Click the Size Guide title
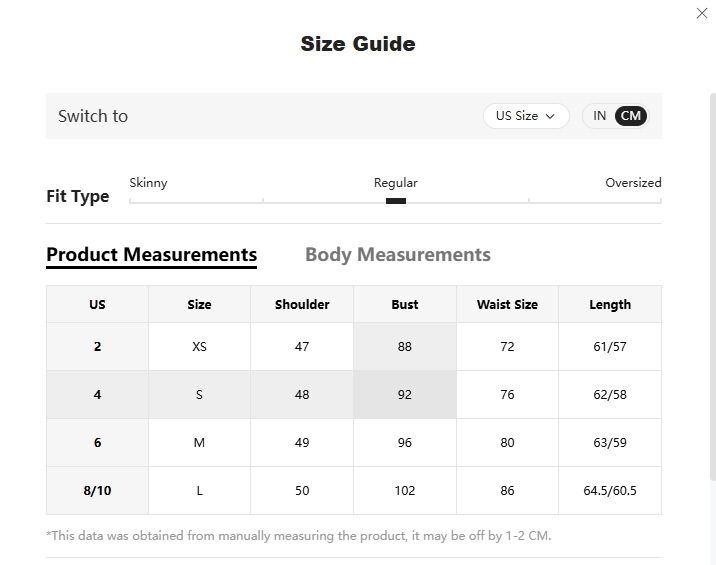The width and height of the screenshot is (716, 565). point(358,44)
